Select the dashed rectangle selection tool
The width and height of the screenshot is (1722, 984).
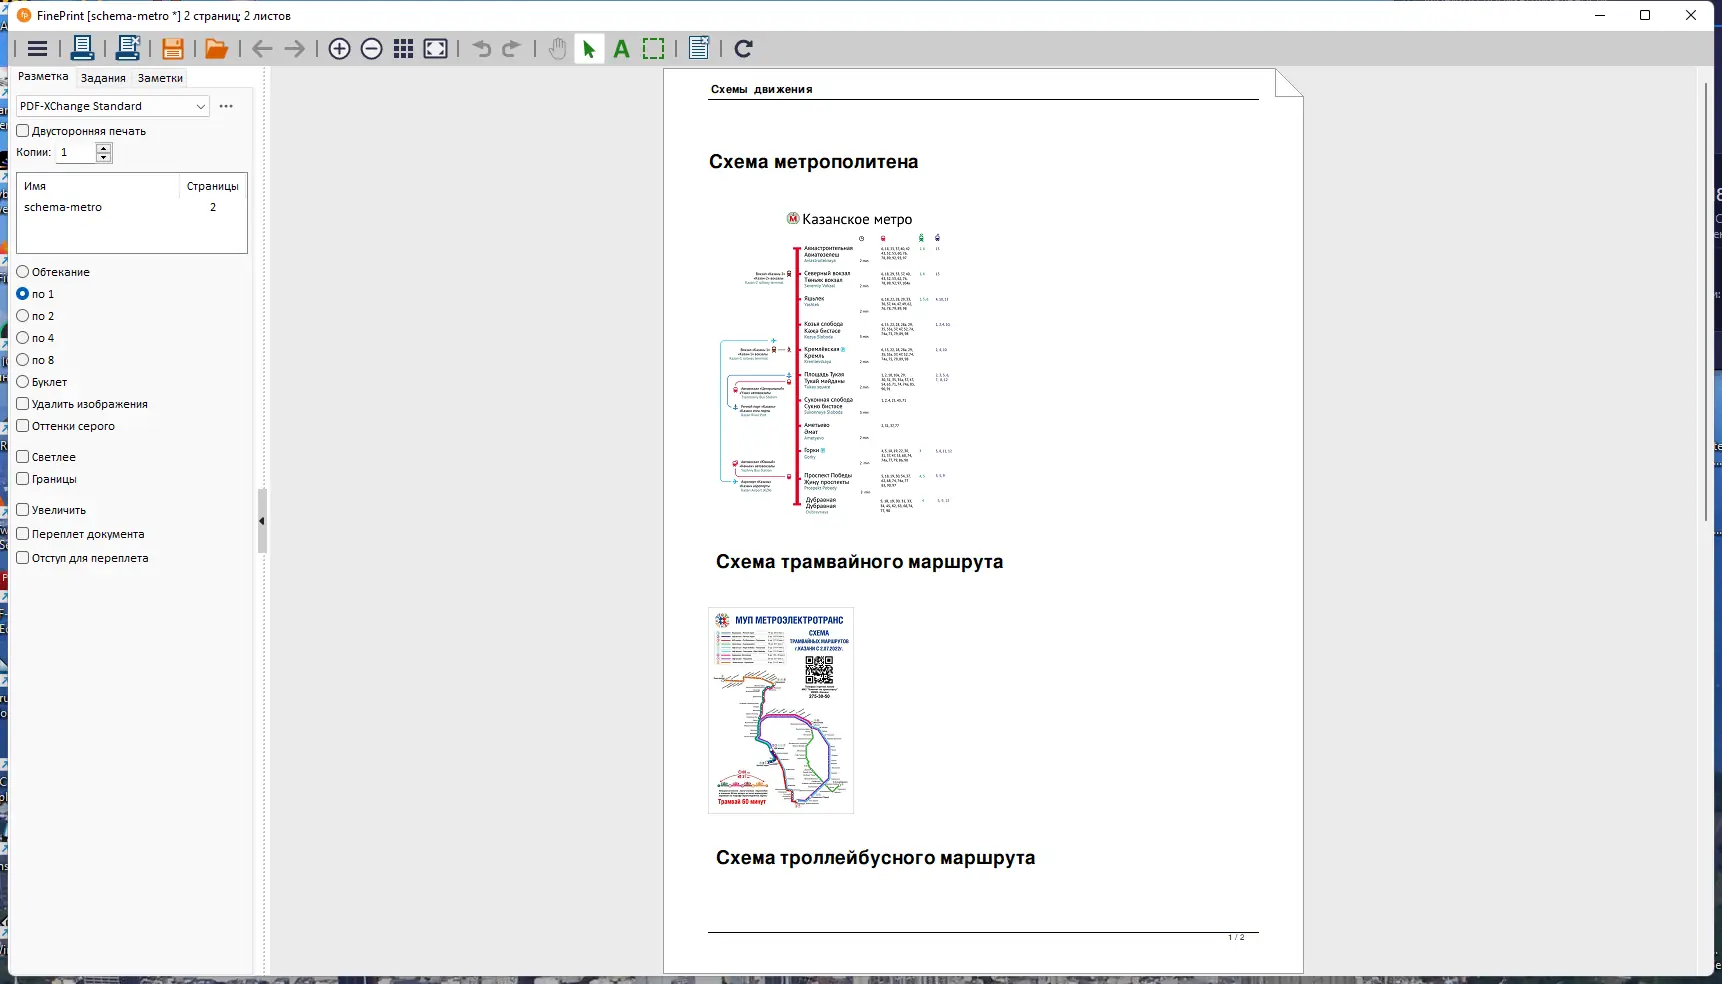(x=653, y=49)
